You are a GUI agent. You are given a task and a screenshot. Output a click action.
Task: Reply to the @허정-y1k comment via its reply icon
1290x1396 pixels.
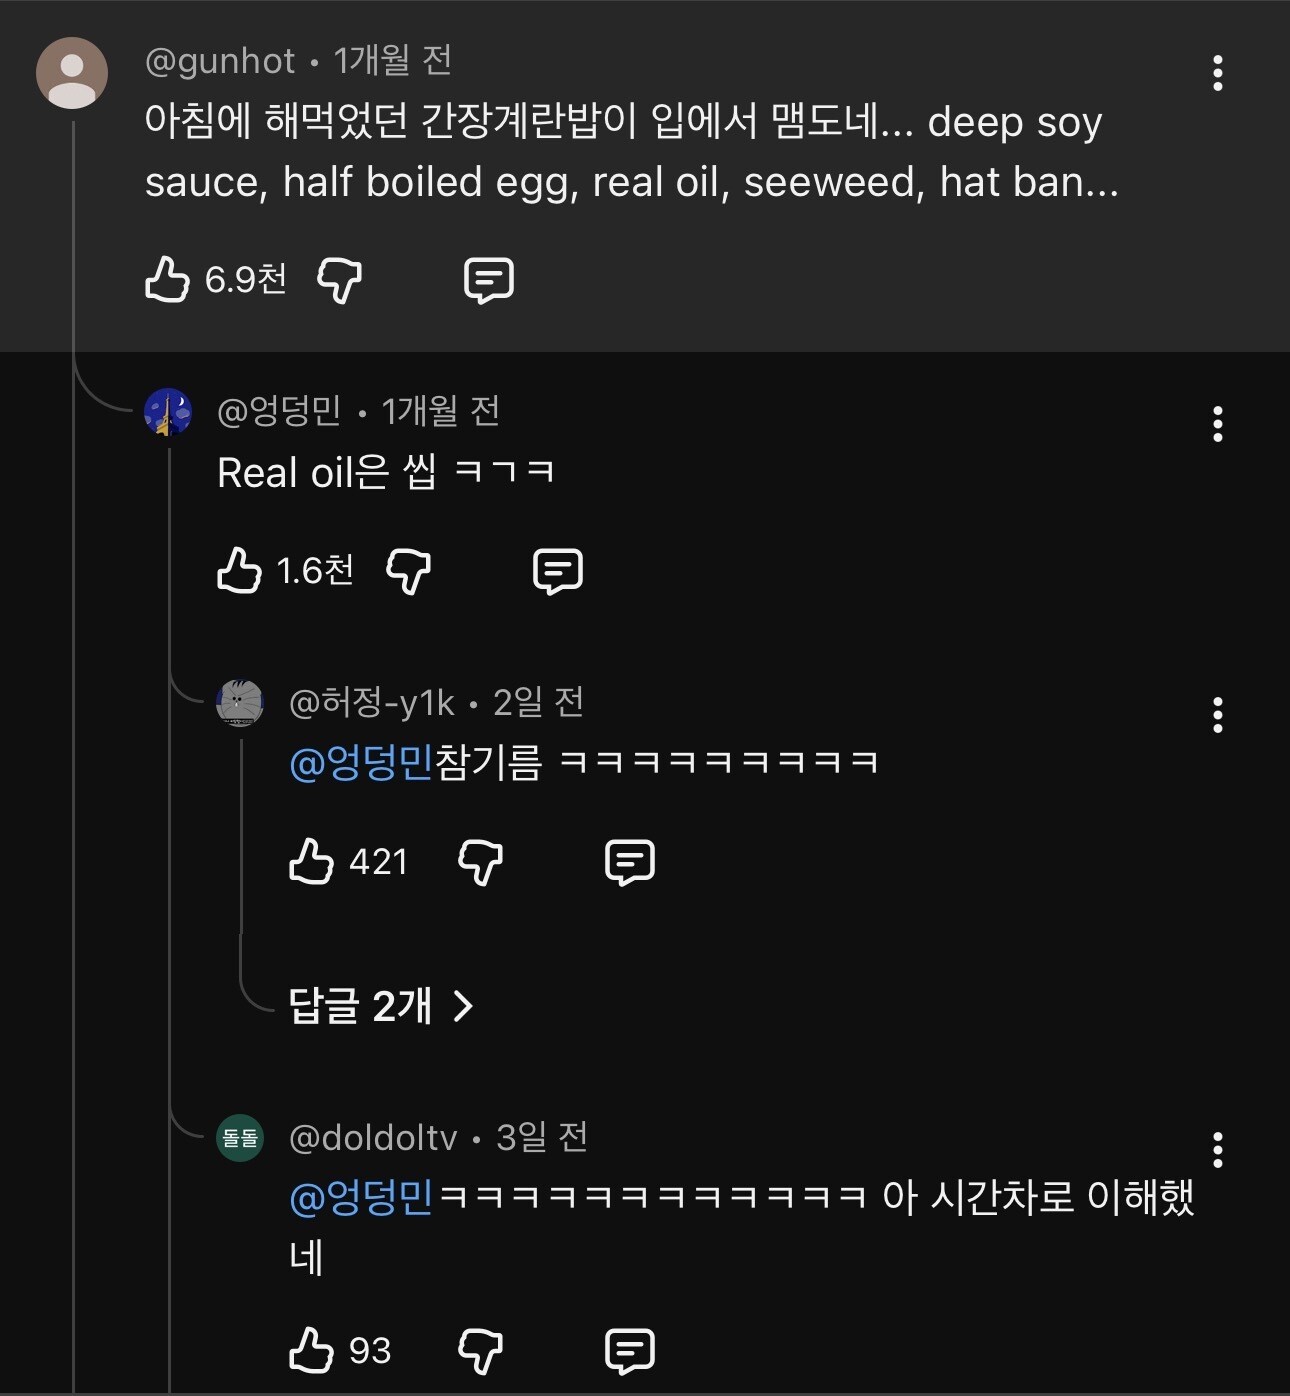coord(630,861)
